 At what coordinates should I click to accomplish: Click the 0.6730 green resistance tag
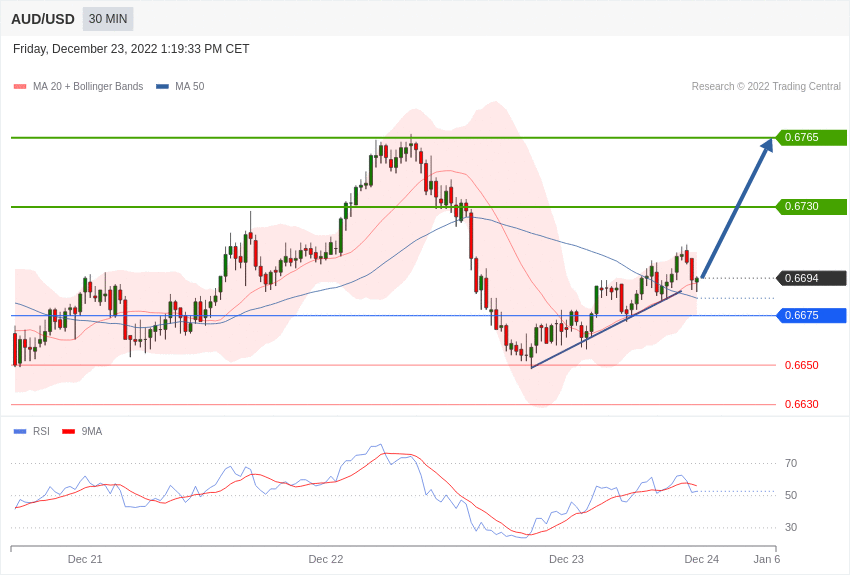click(812, 206)
